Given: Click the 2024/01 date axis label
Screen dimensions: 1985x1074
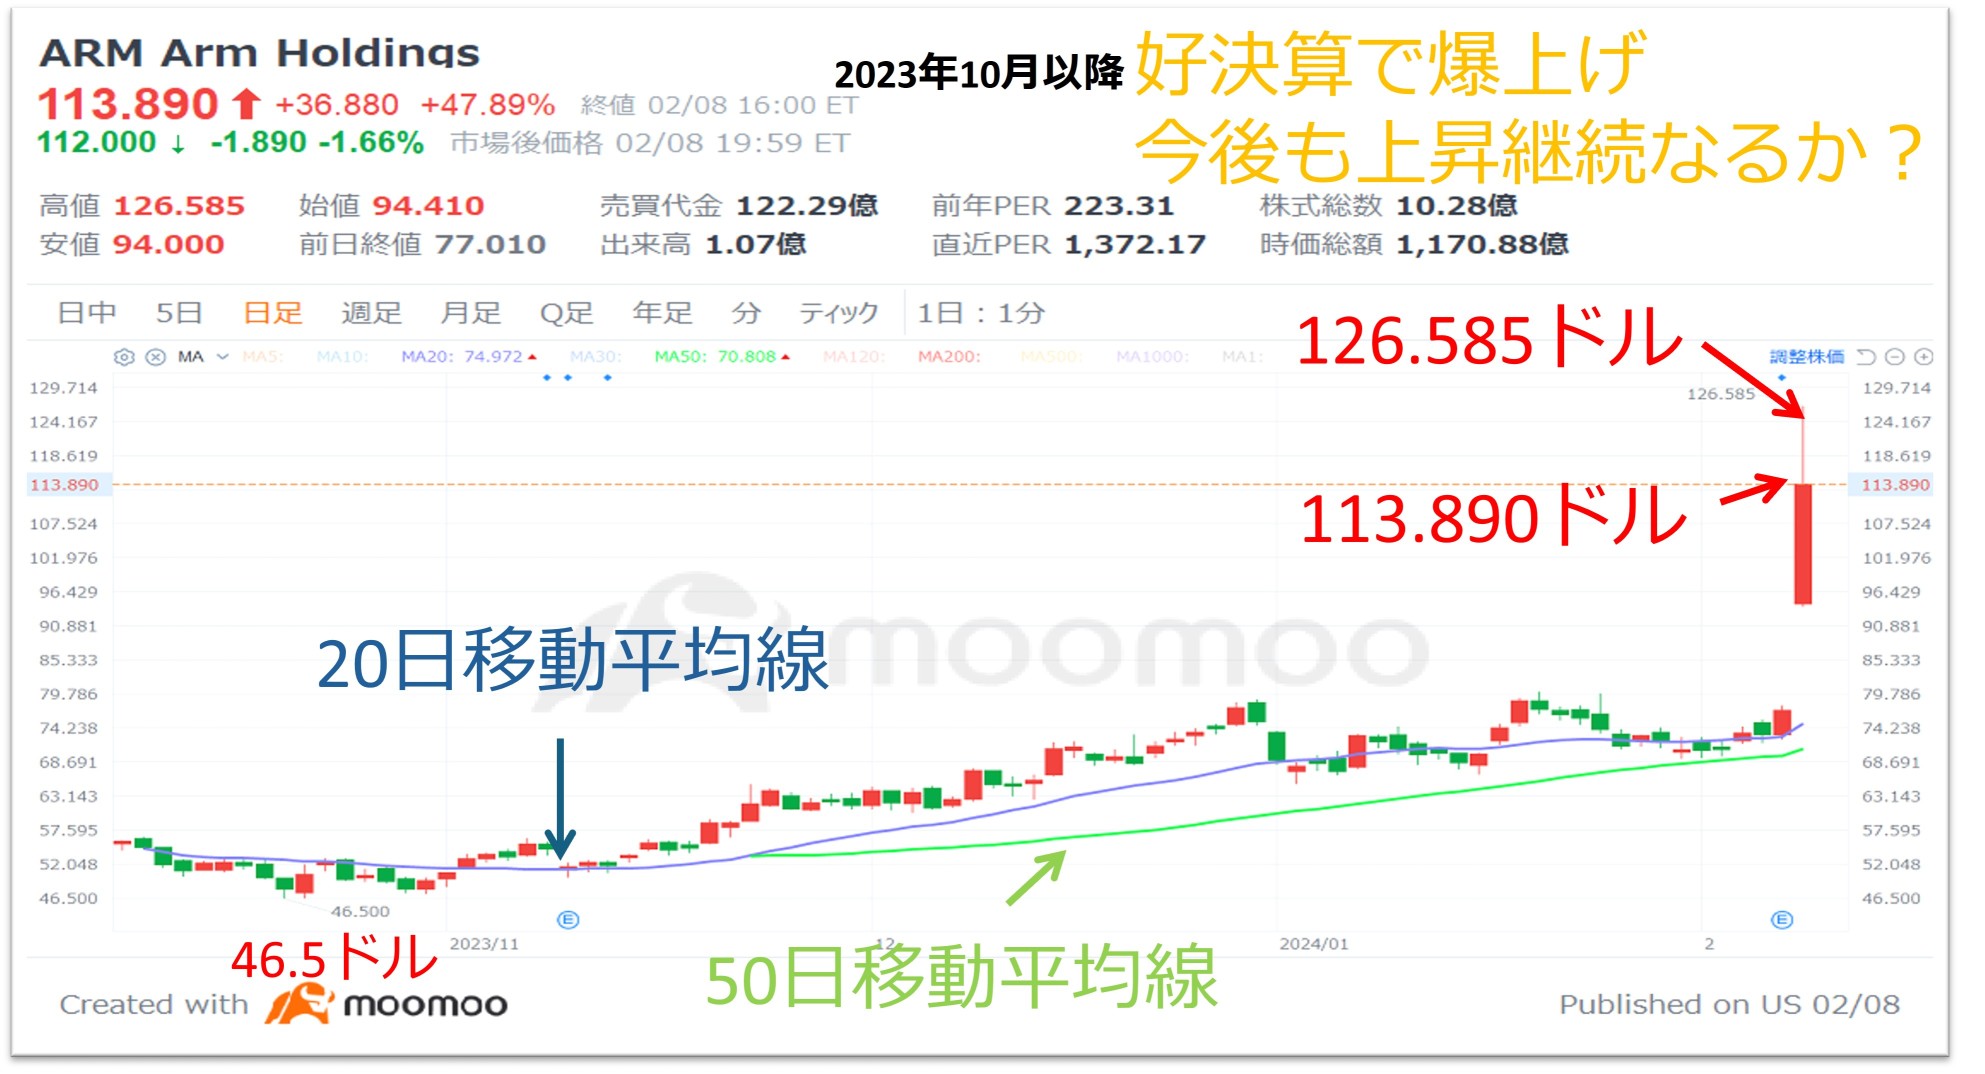Looking at the screenshot, I should [x=1314, y=944].
